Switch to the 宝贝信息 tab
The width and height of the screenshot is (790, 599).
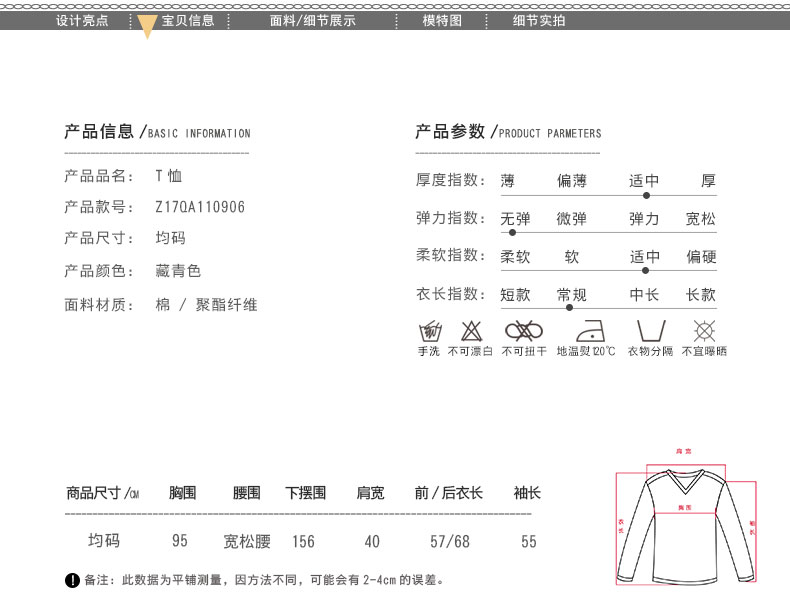188,20
